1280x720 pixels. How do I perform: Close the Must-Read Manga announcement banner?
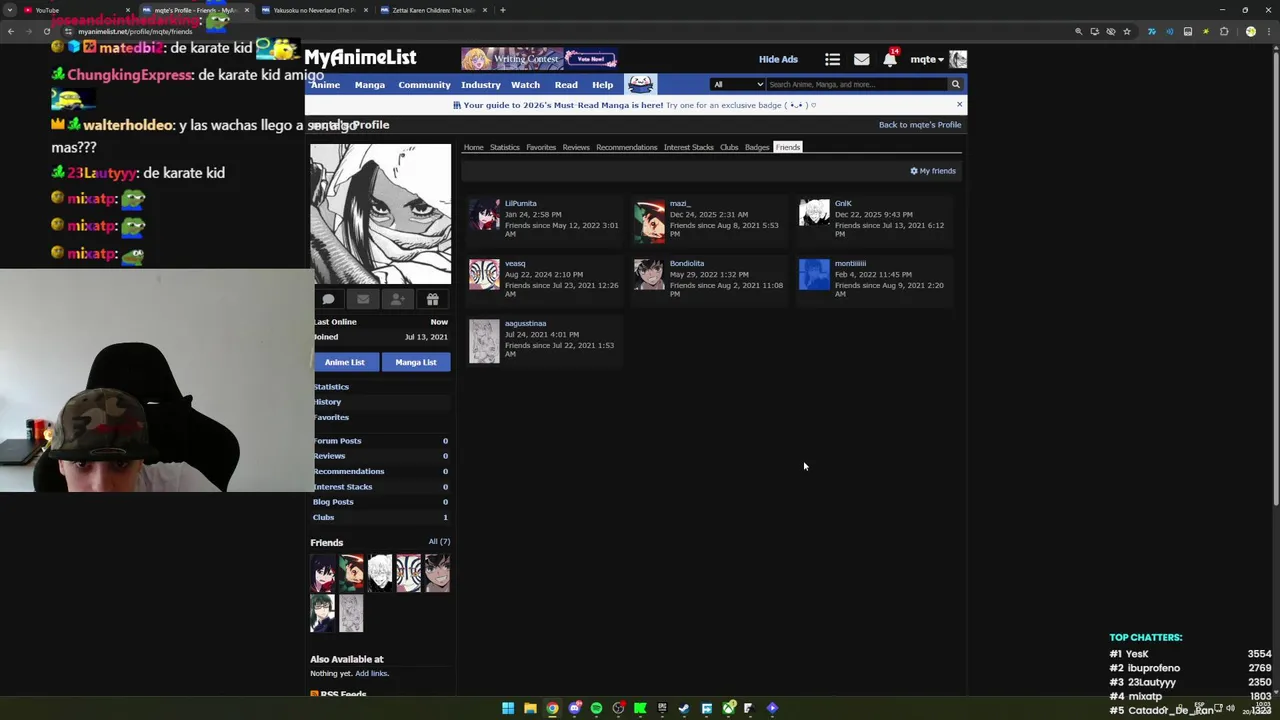959,104
